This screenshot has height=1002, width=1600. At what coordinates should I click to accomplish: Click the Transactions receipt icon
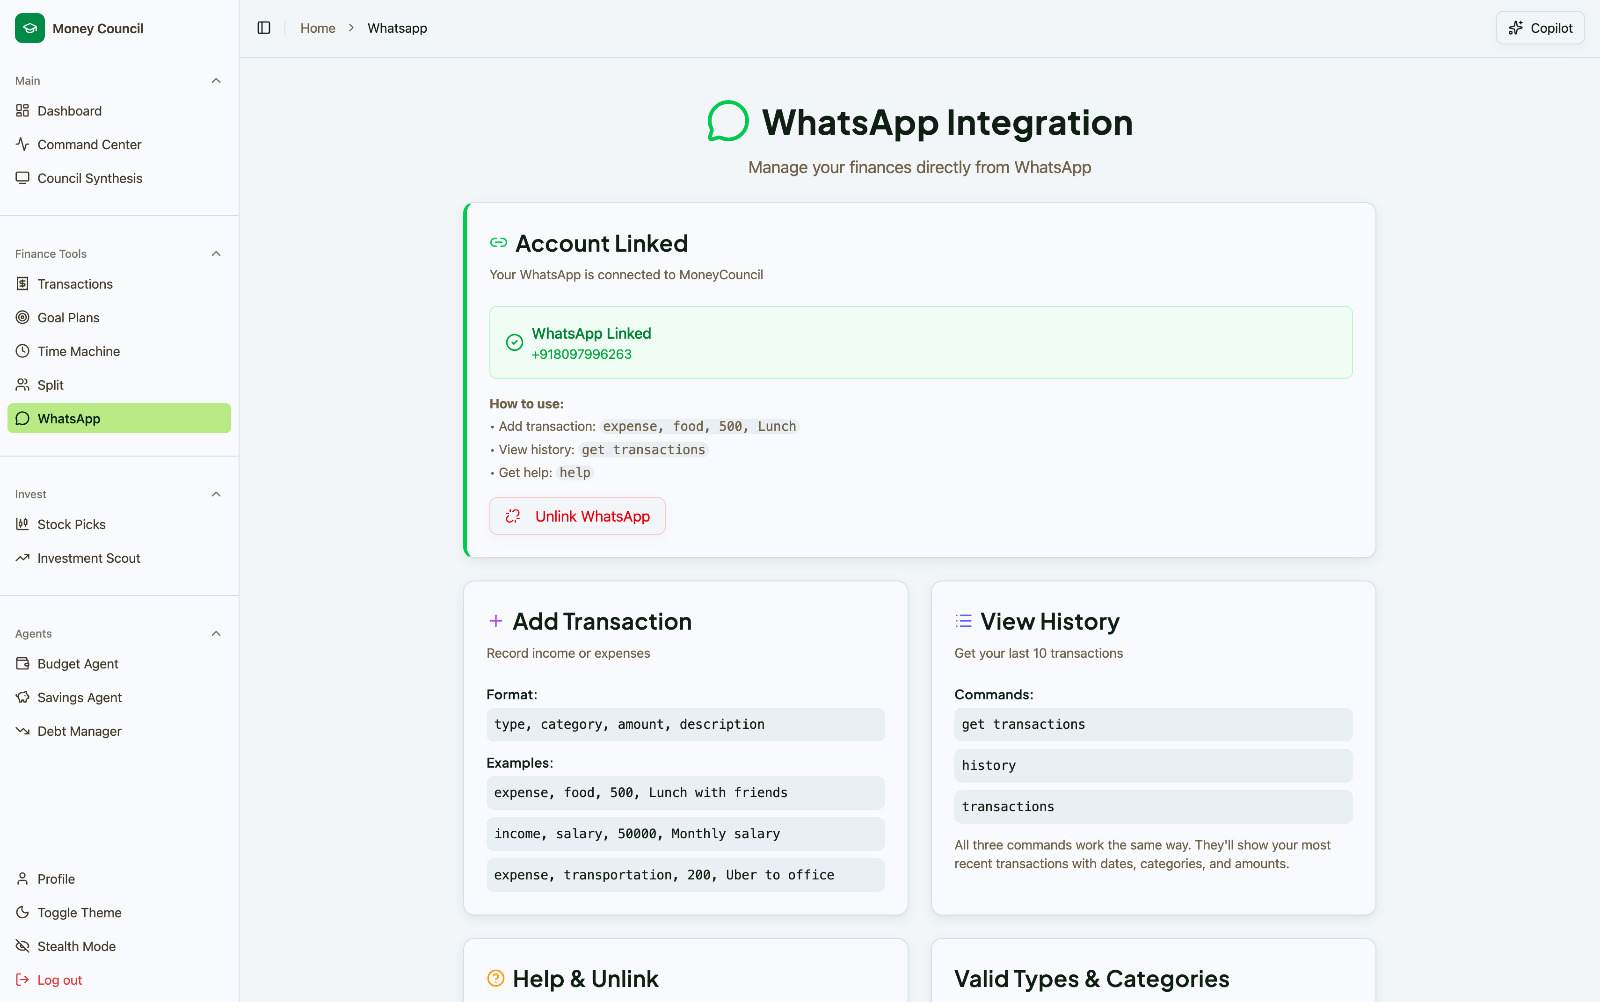click(x=23, y=284)
